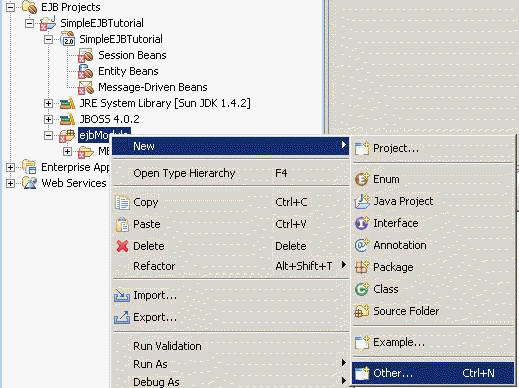This screenshot has height=388, width=519.
Task: Select the Message-Driven Beans tree label
Action: pyautogui.click(x=153, y=87)
